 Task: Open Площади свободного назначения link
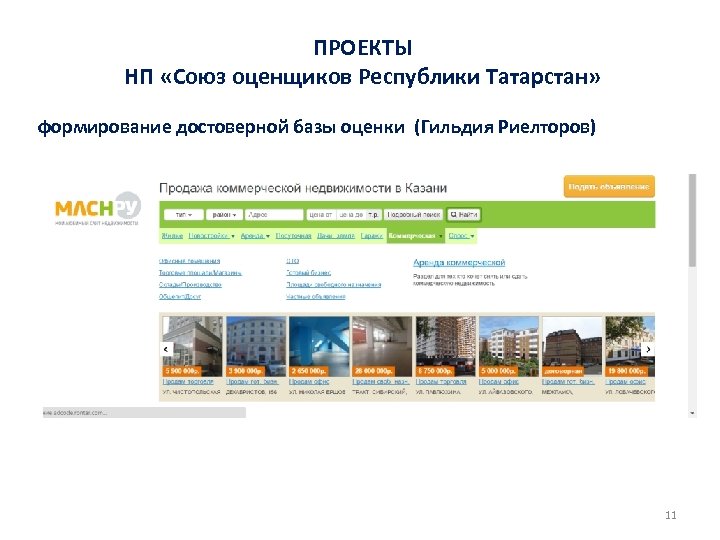tap(333, 285)
